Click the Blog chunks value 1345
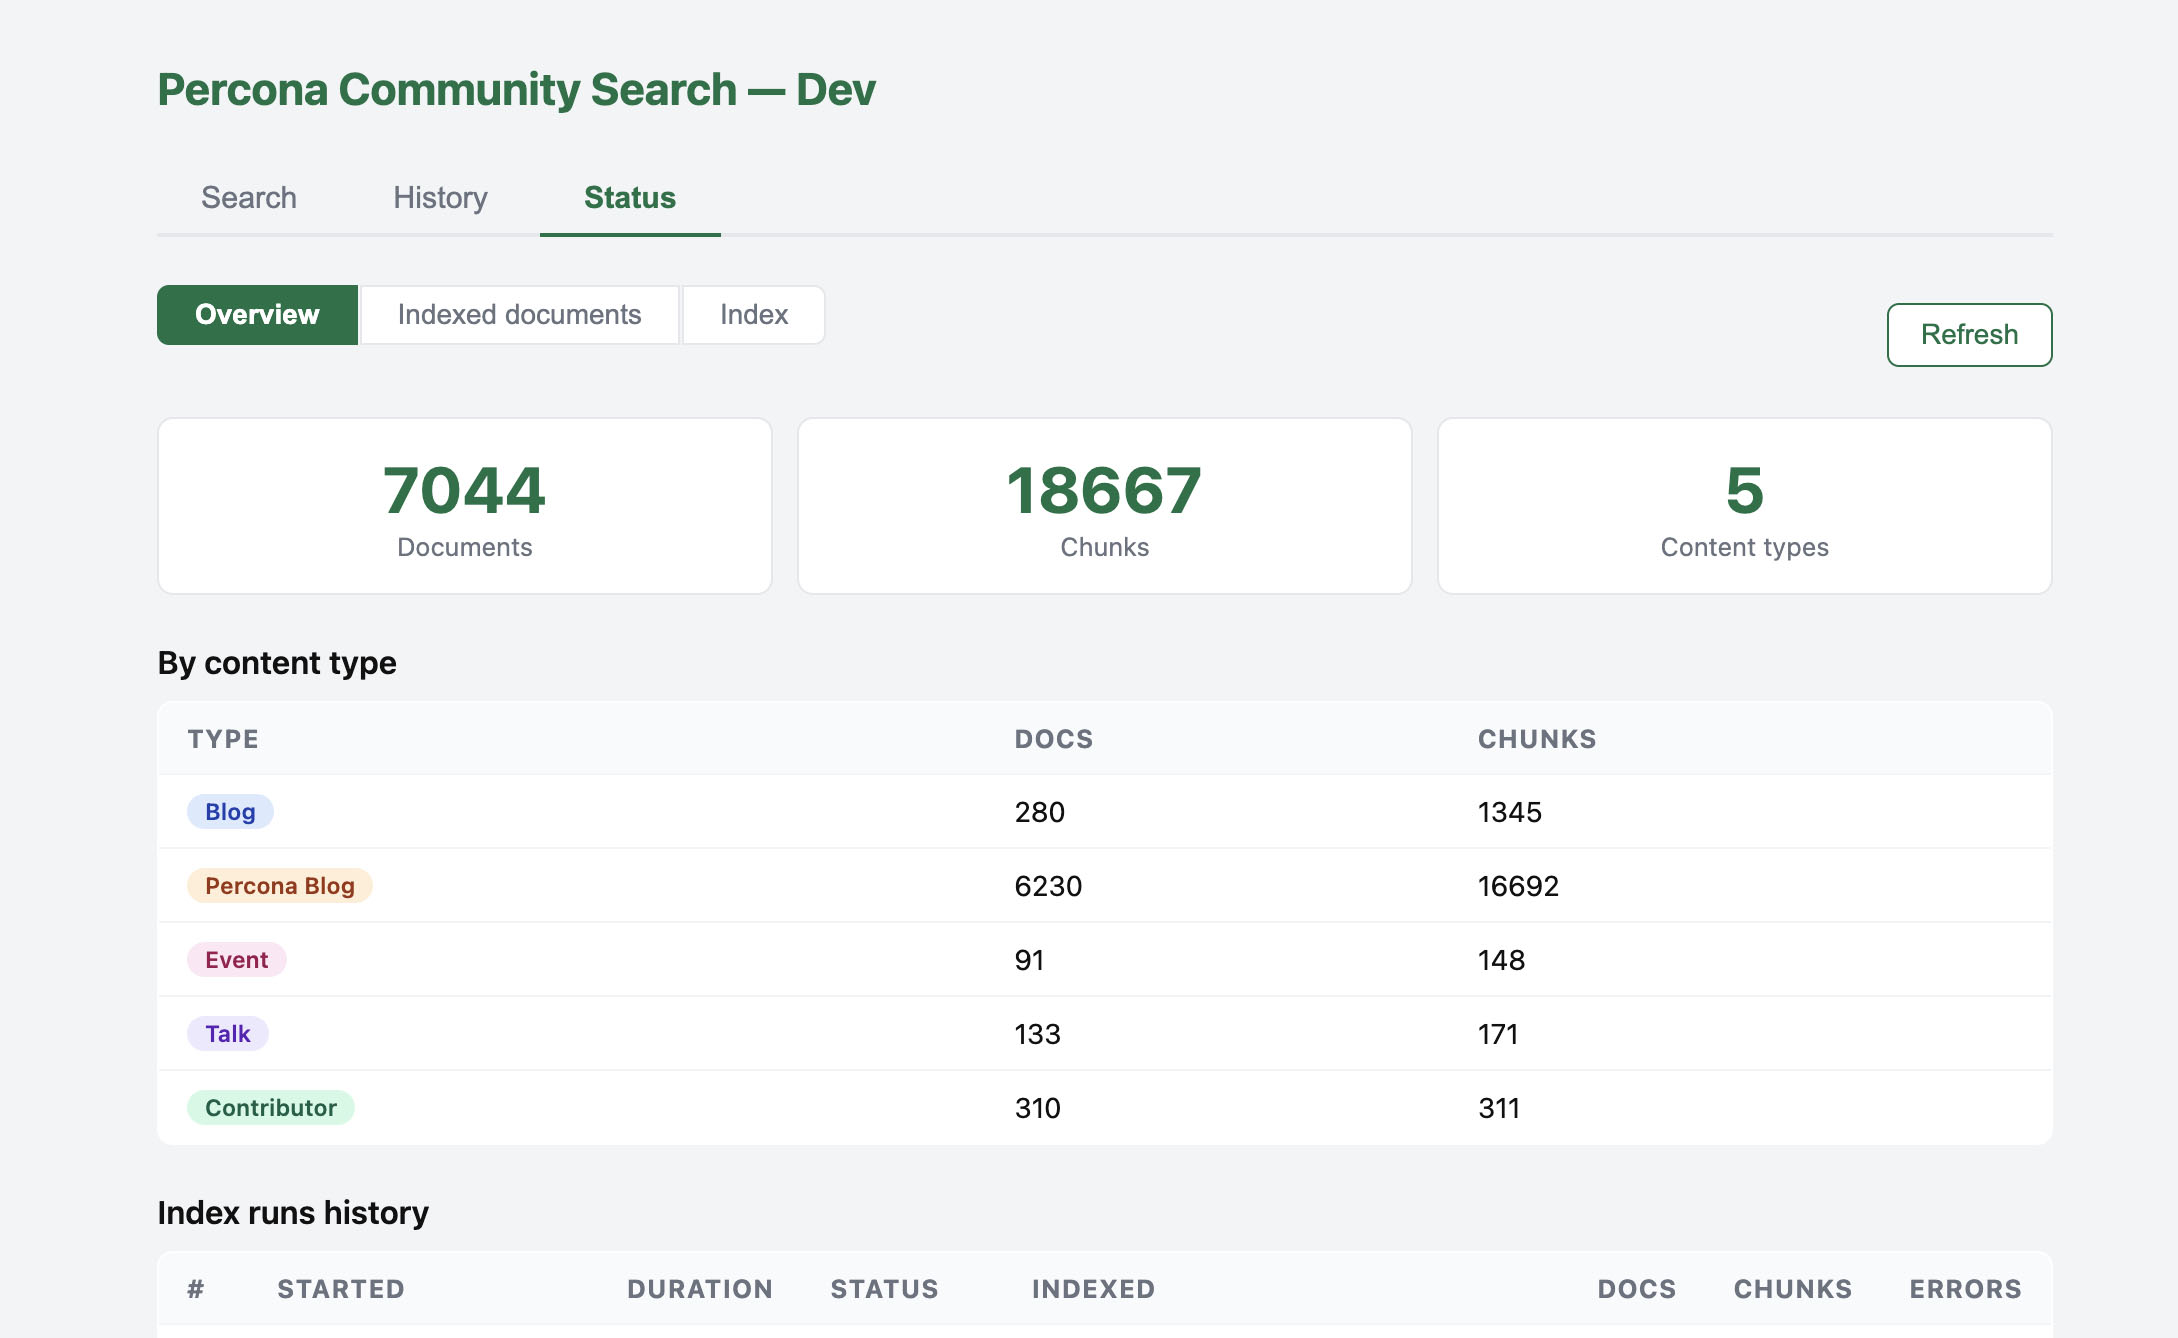This screenshot has width=2178, height=1338. (1510, 812)
